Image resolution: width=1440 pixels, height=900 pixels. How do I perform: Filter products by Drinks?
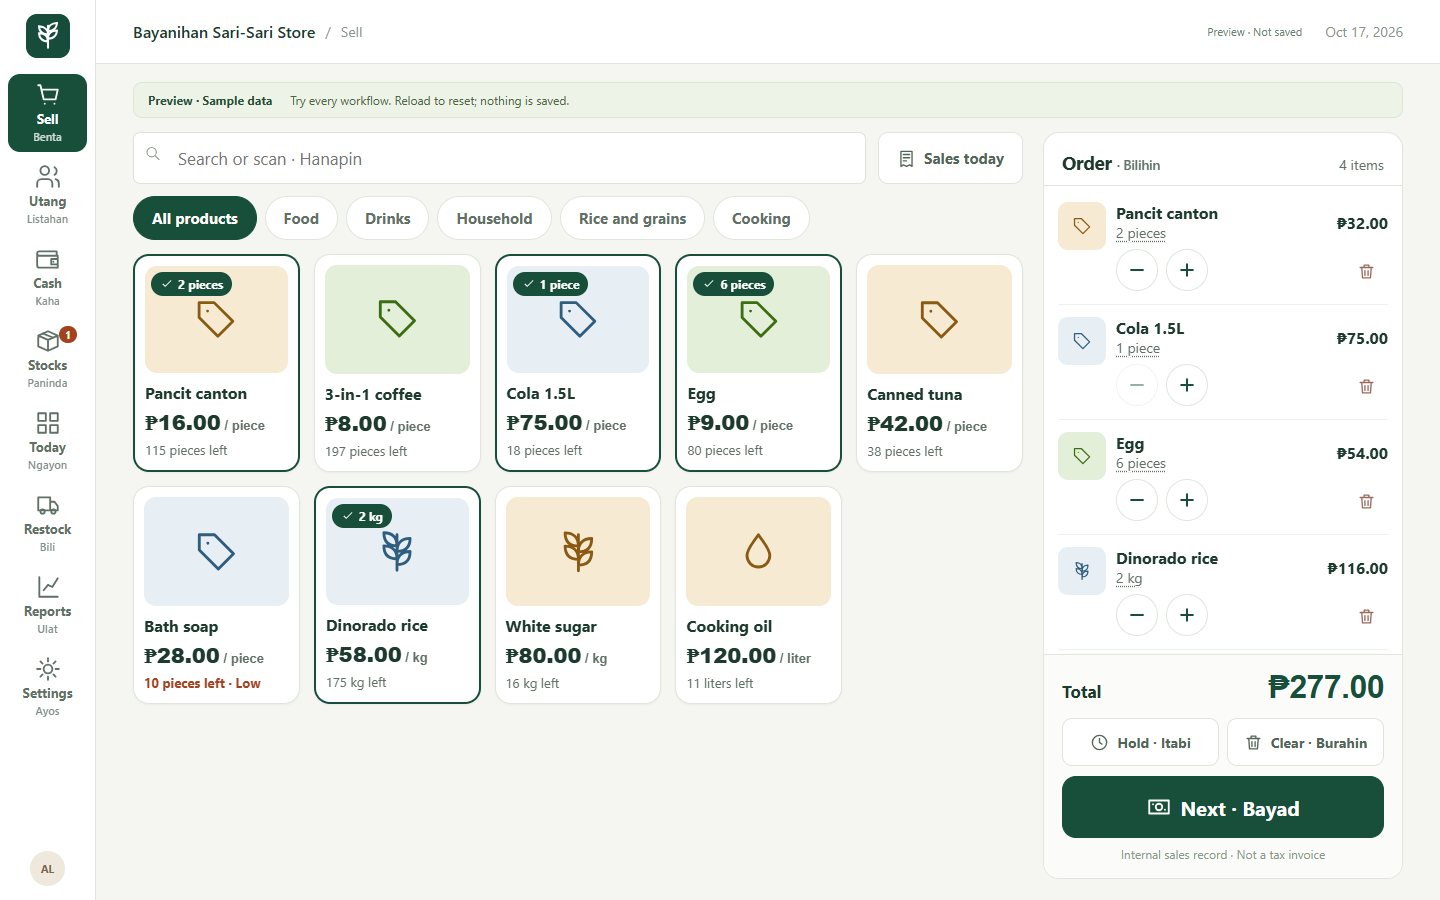click(388, 218)
